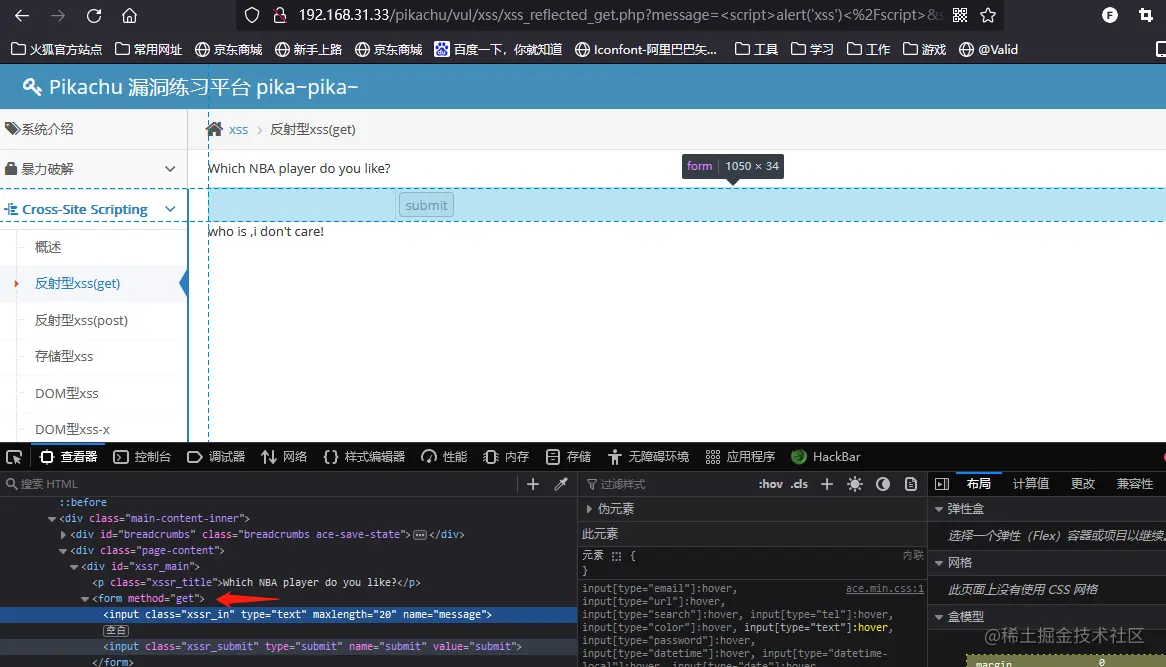
Task: Bookmark this page with star icon
Action: pos(988,16)
